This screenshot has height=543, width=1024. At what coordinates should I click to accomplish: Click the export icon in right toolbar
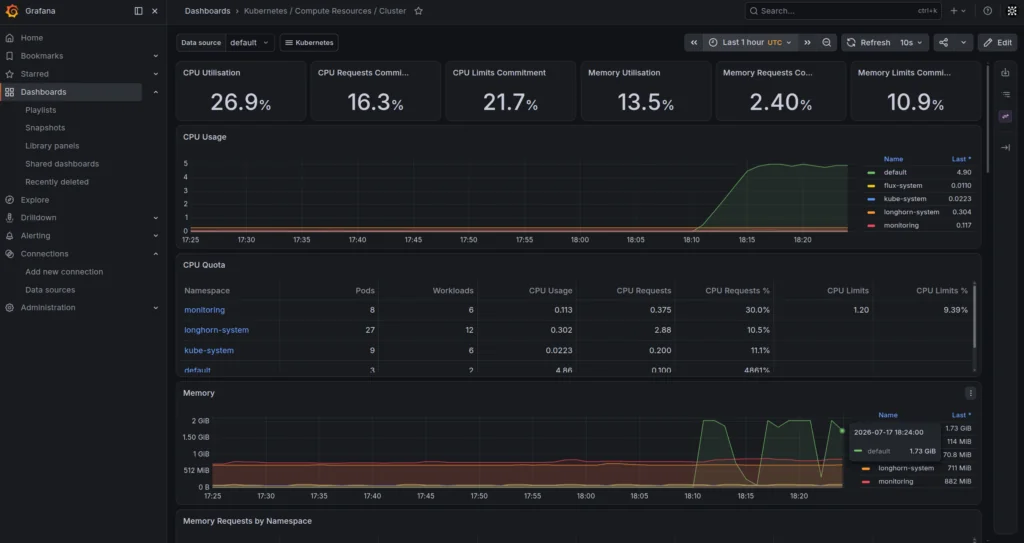pos(1006,73)
